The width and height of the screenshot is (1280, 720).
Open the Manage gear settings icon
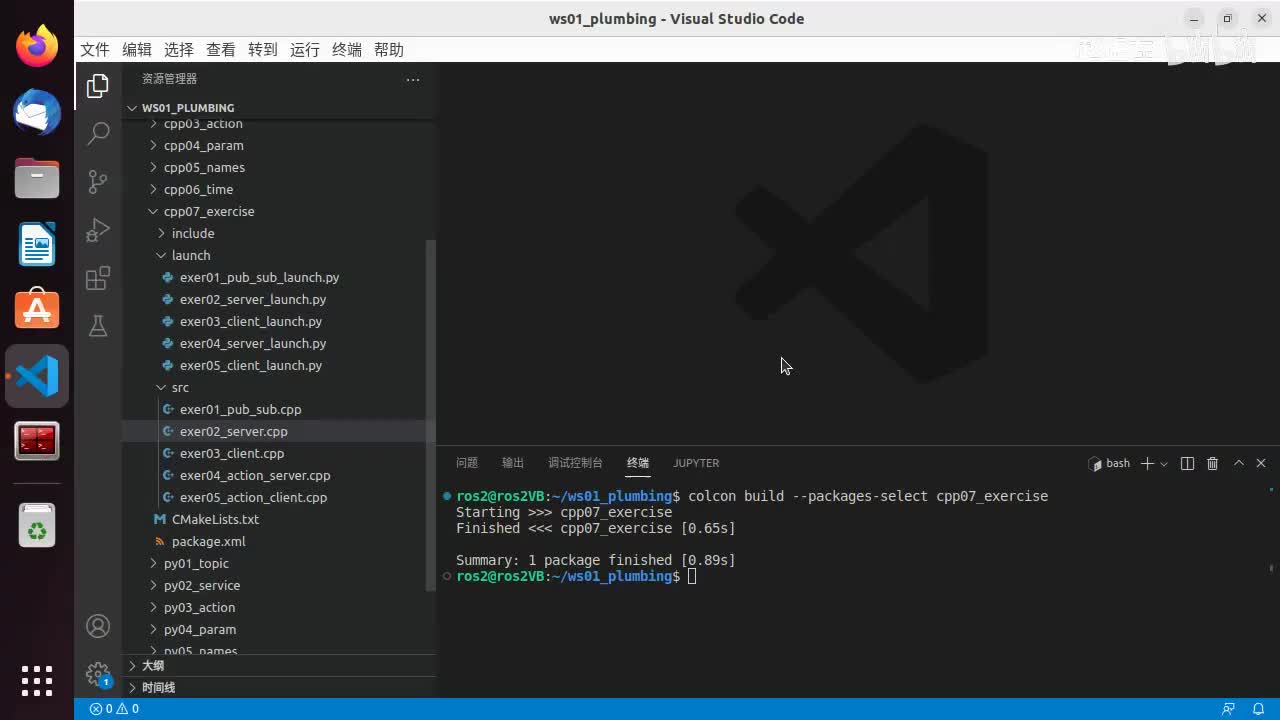click(x=98, y=674)
